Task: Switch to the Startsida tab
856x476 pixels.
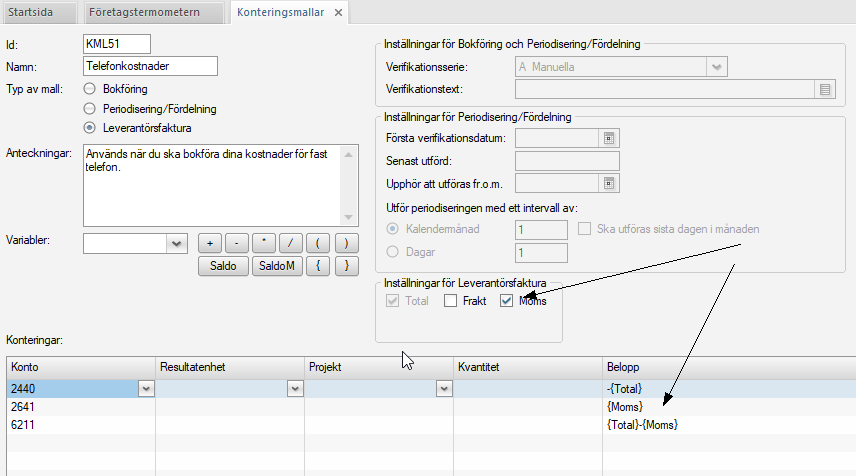Action: pos(39,13)
